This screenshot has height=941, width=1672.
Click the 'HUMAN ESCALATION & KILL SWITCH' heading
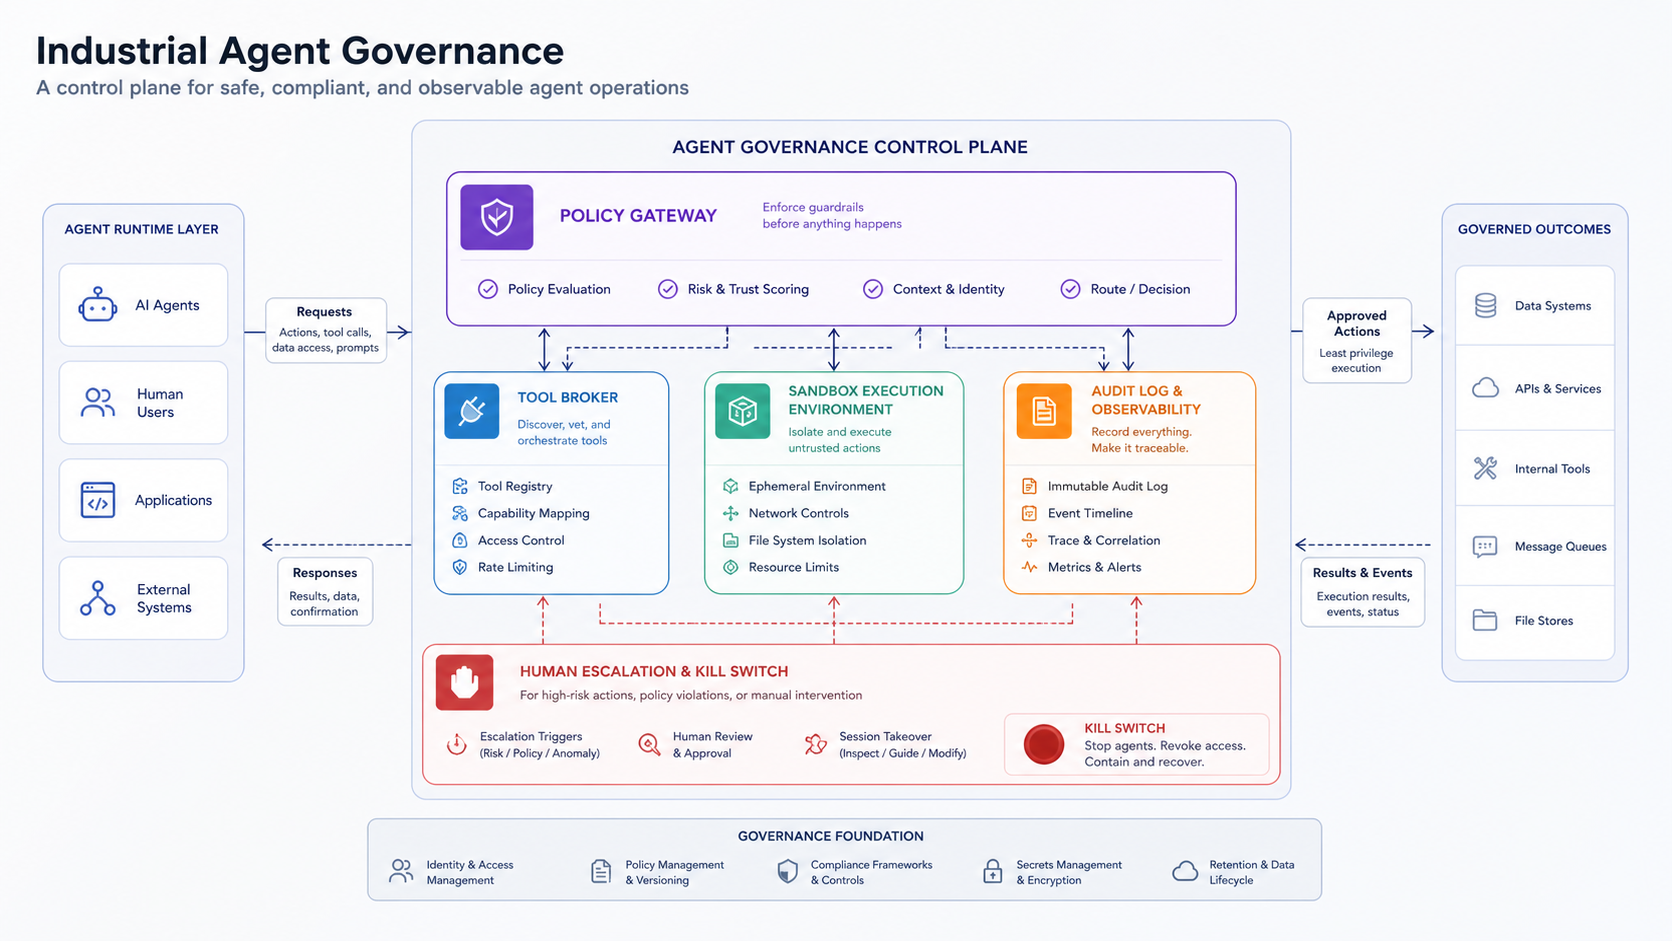tap(654, 671)
